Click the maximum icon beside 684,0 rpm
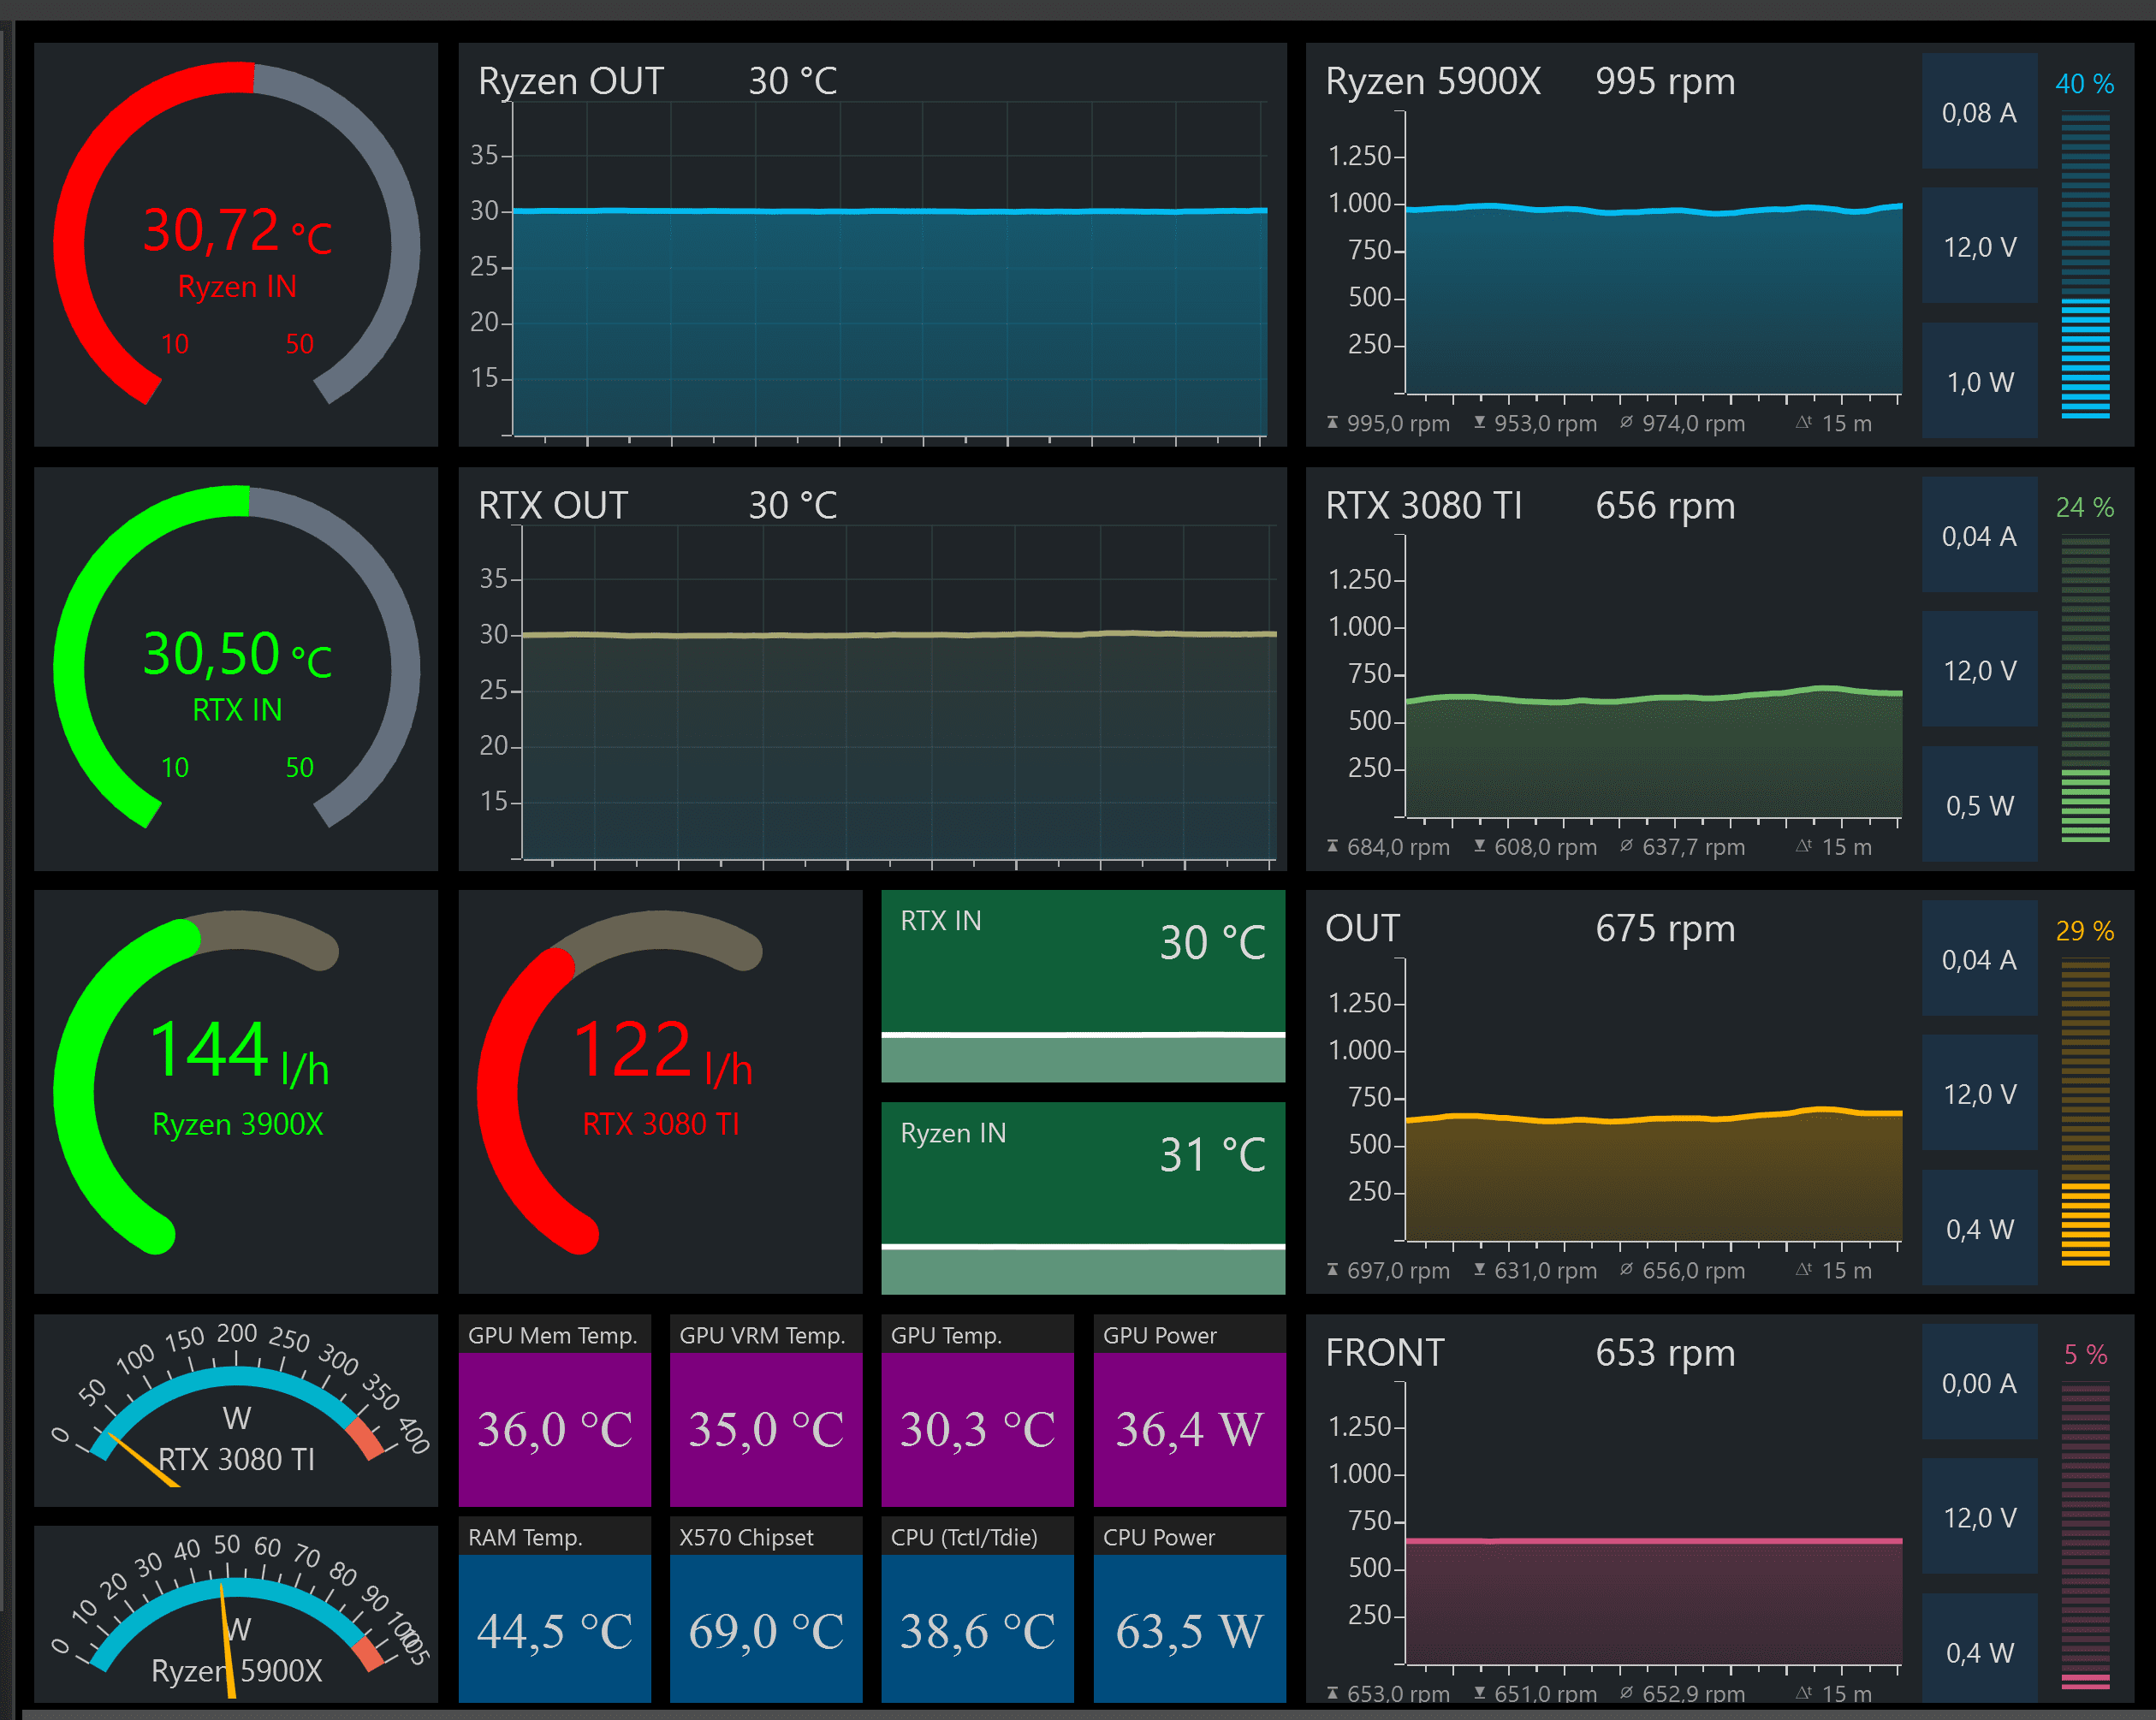 coord(1332,847)
